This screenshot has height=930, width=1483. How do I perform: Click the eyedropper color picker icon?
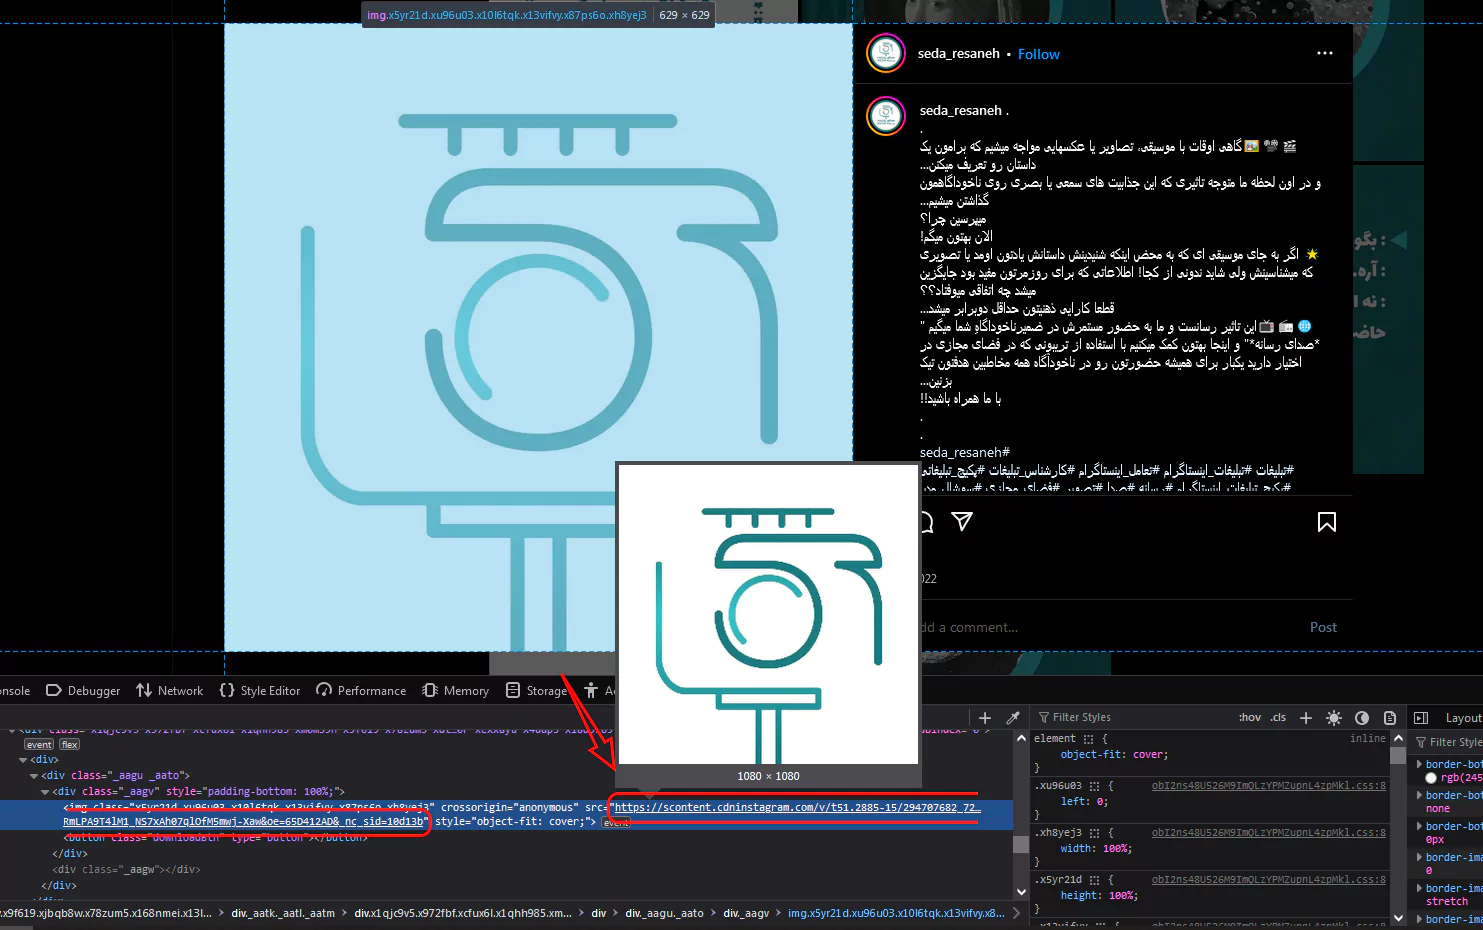(1012, 718)
